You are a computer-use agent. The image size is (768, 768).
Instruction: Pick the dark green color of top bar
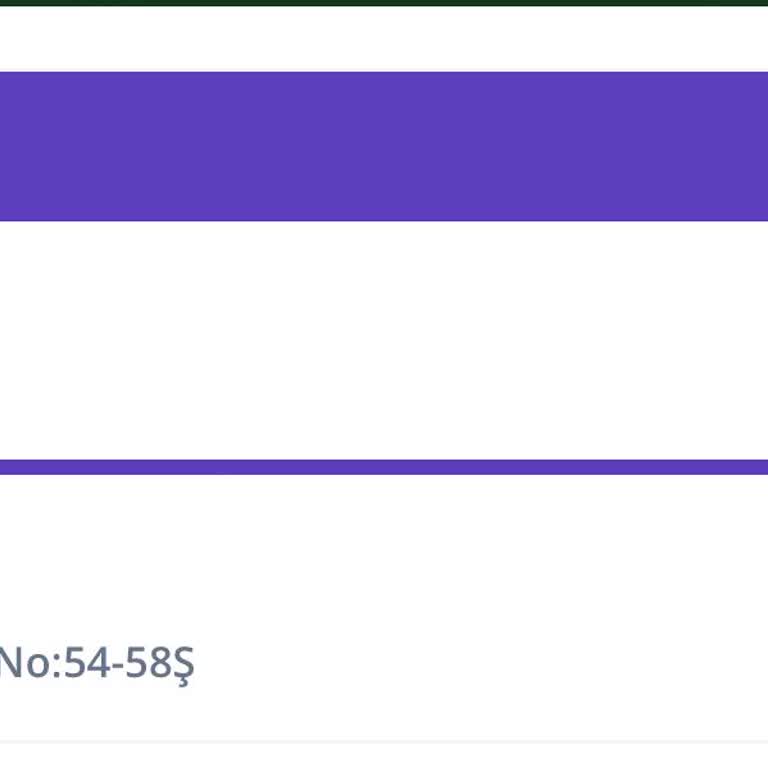coord(384,2)
